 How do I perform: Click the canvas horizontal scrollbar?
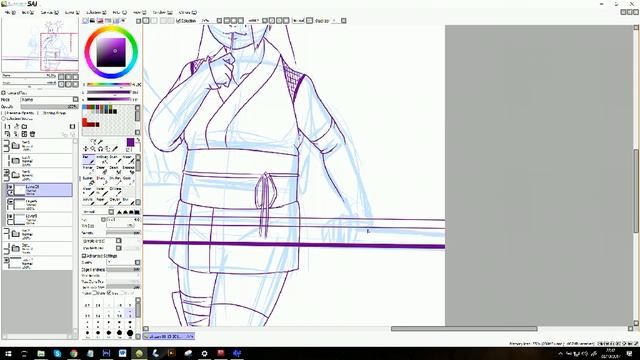coord(464,329)
